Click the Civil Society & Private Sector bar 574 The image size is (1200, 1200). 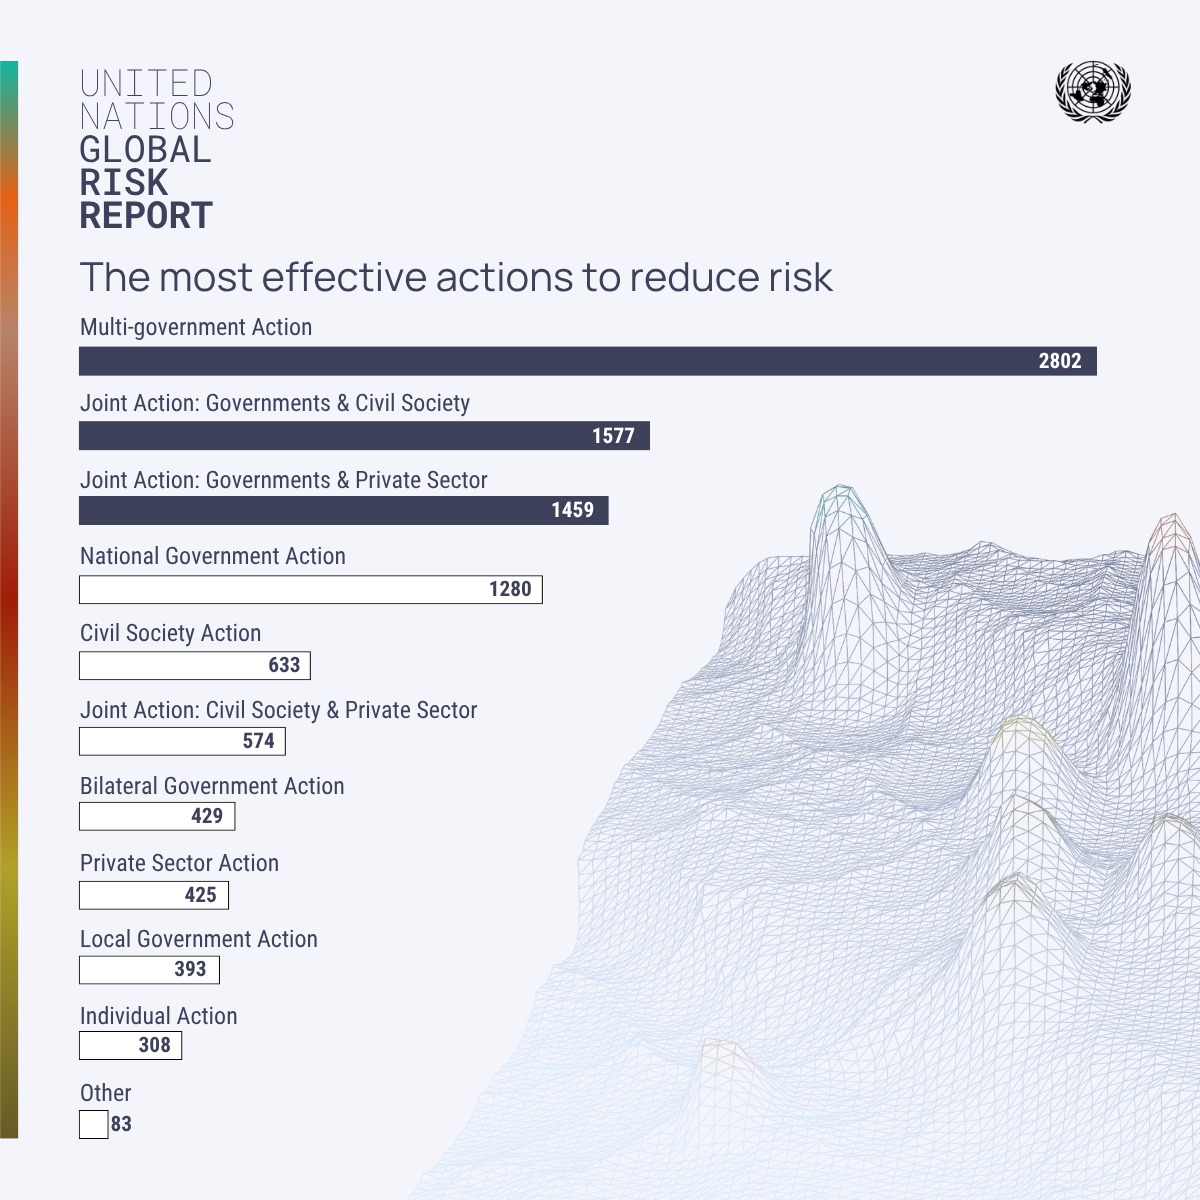(183, 741)
